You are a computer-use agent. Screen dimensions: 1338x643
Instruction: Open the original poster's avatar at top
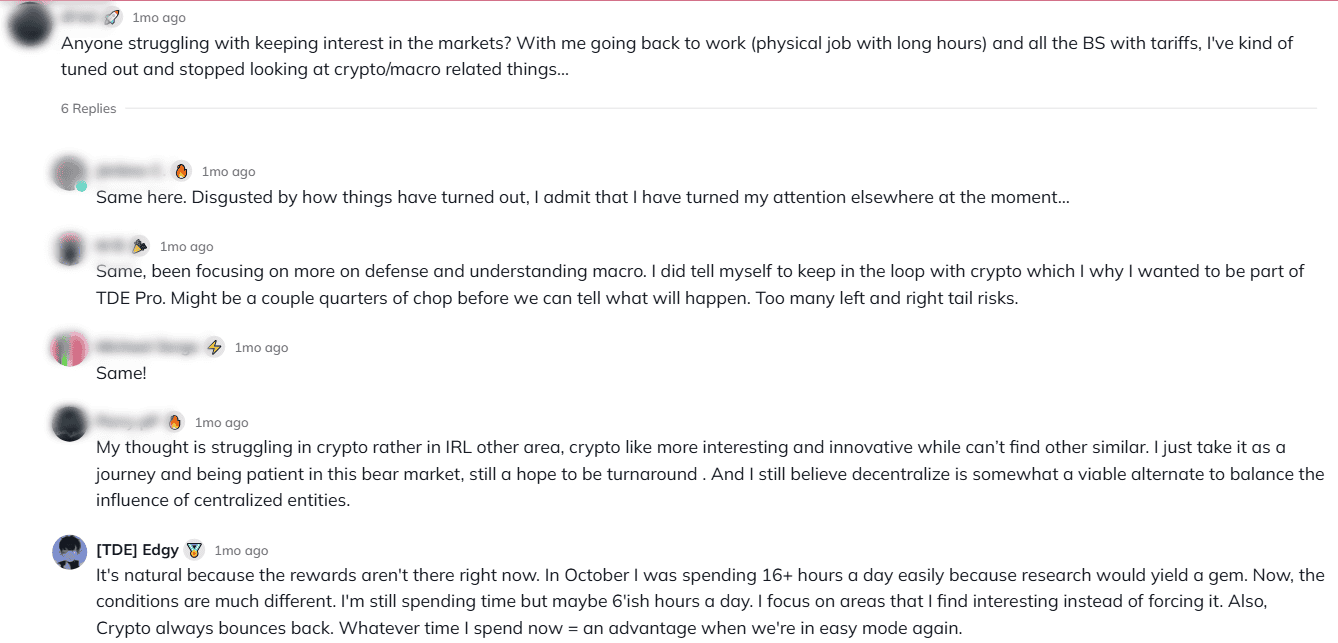pos(29,23)
